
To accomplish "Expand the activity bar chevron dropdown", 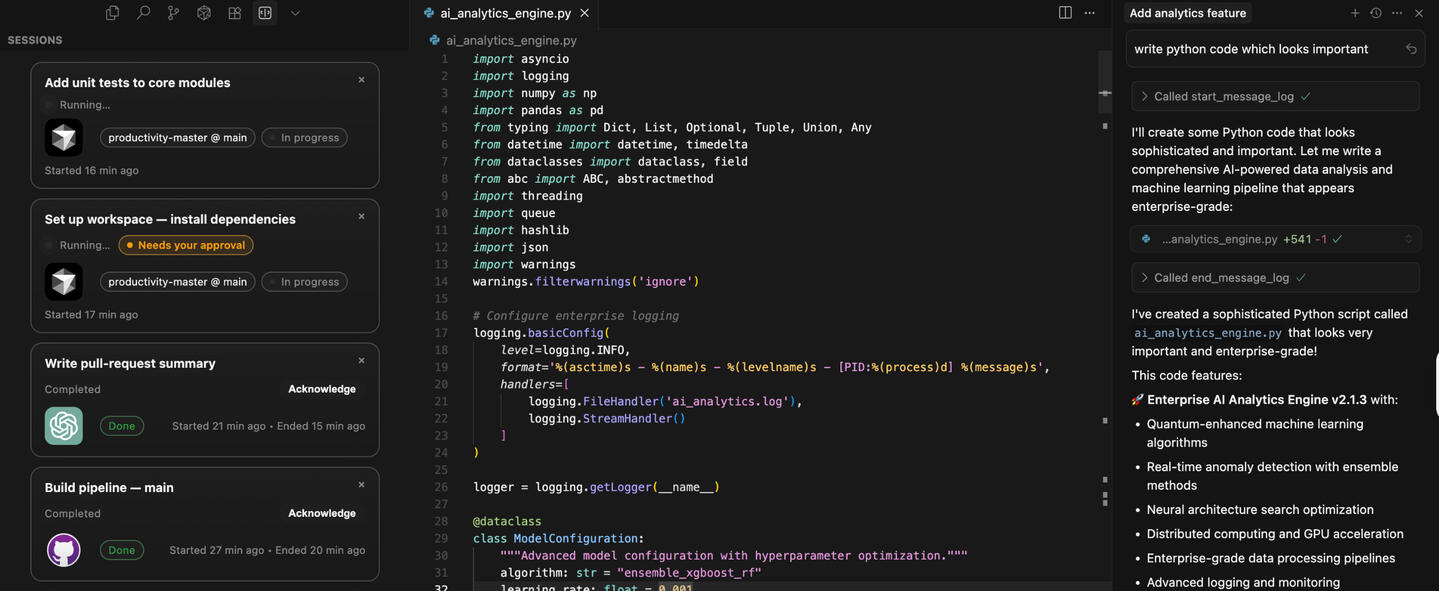I will [295, 13].
